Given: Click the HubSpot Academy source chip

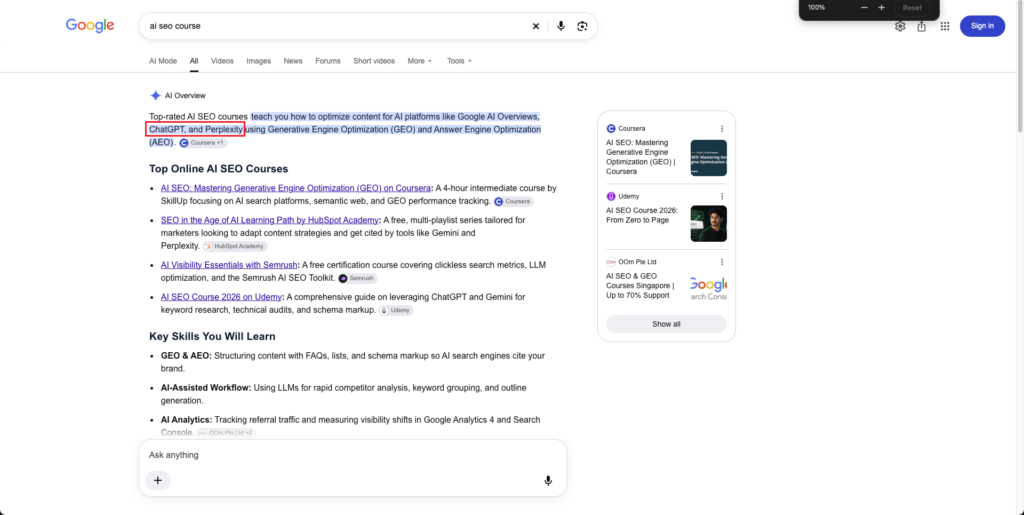Looking at the screenshot, I should 234,246.
